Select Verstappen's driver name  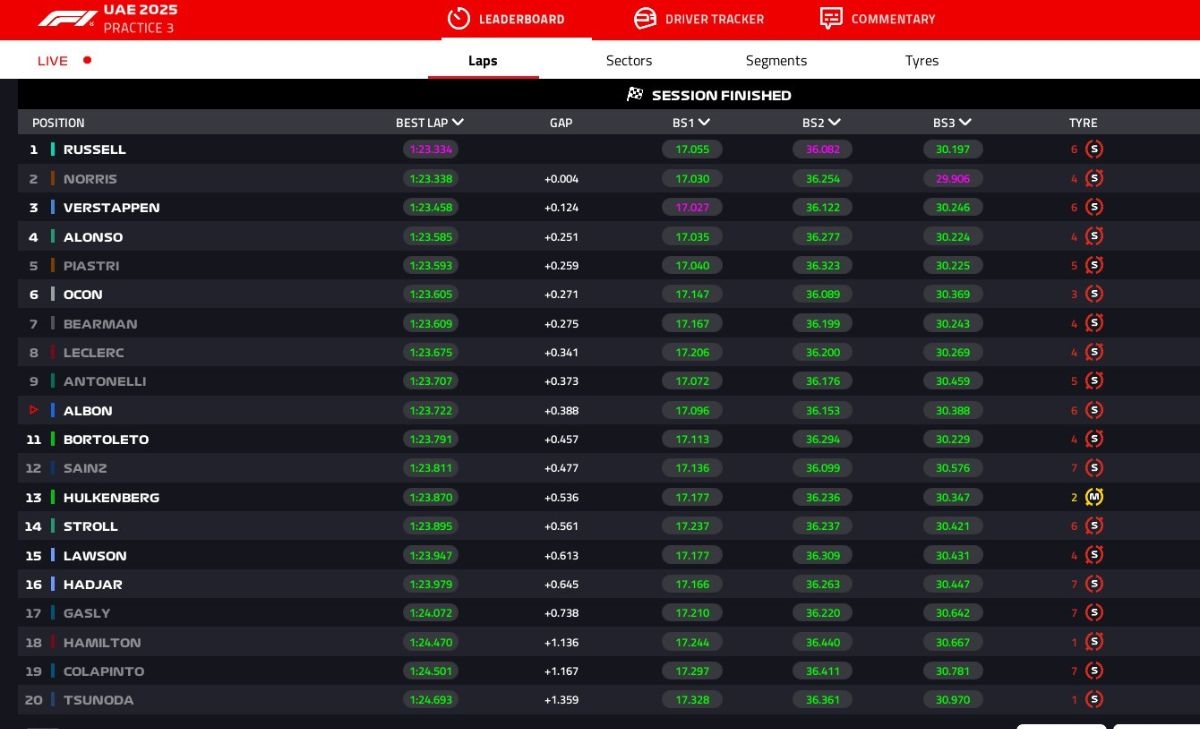pyautogui.click(x=111, y=208)
